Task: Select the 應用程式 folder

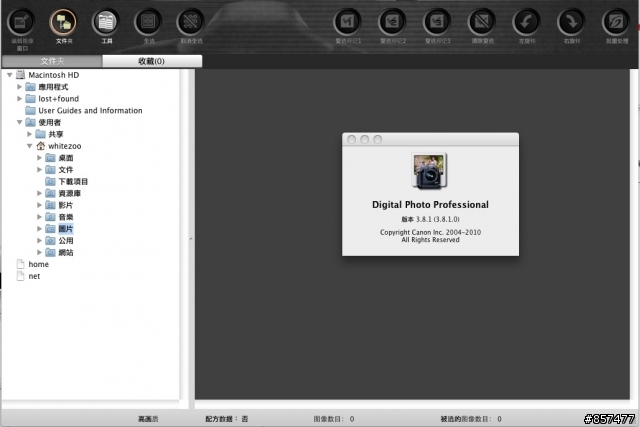Action: 53,87
